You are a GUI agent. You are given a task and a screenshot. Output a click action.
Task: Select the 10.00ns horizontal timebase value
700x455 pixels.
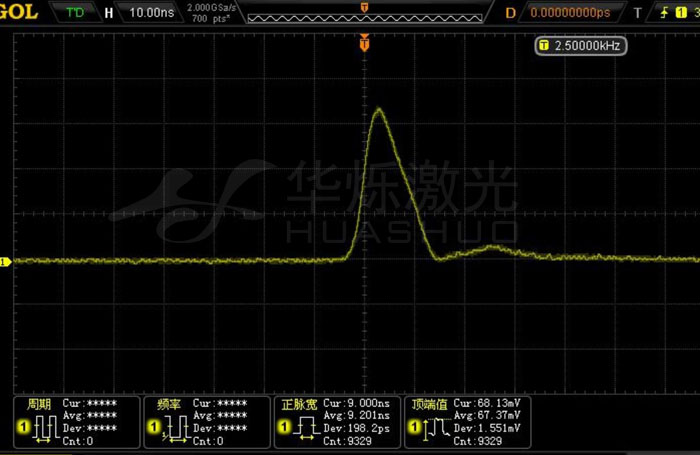[150, 13]
